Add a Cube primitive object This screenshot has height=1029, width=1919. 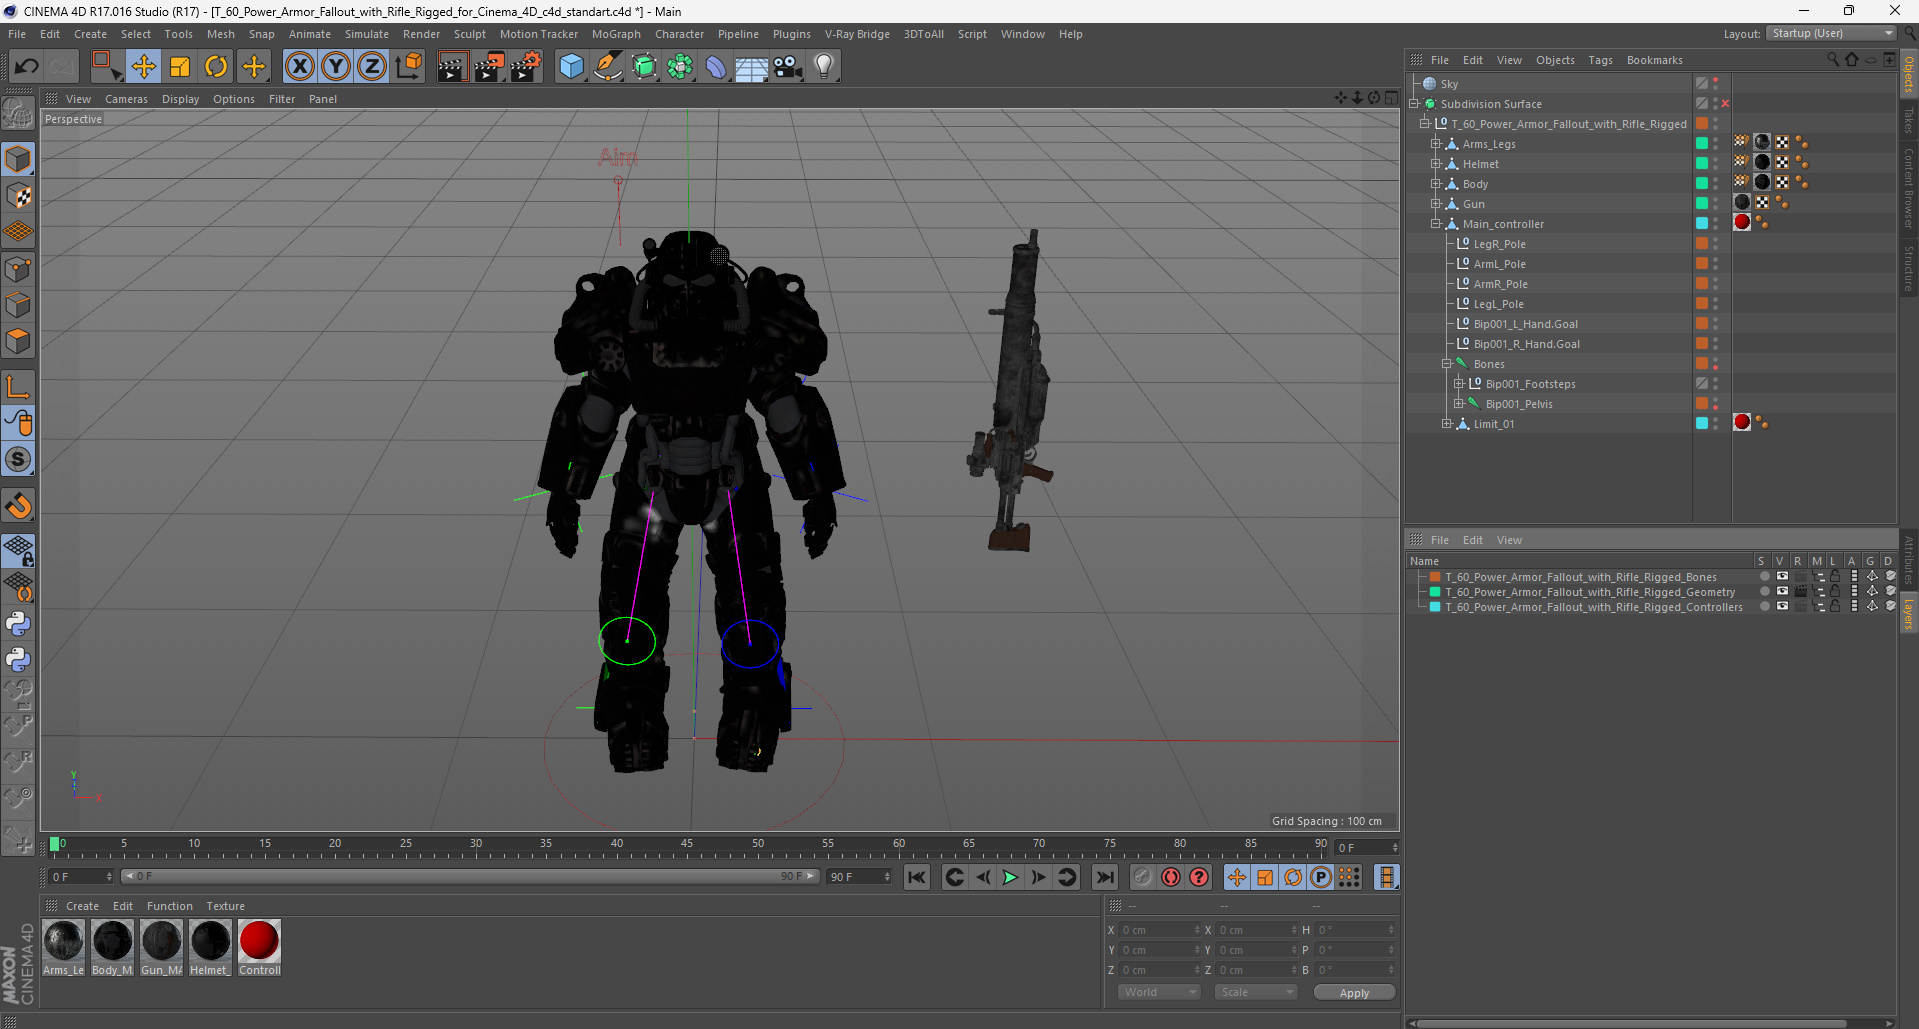coord(571,67)
